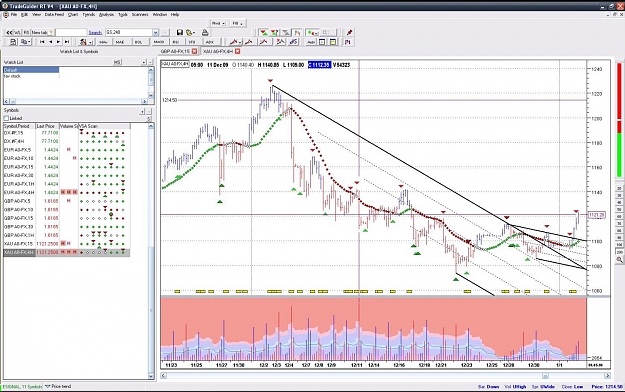Click the HS button in Watch List
Screen dimensions: 625x392
[117, 62]
